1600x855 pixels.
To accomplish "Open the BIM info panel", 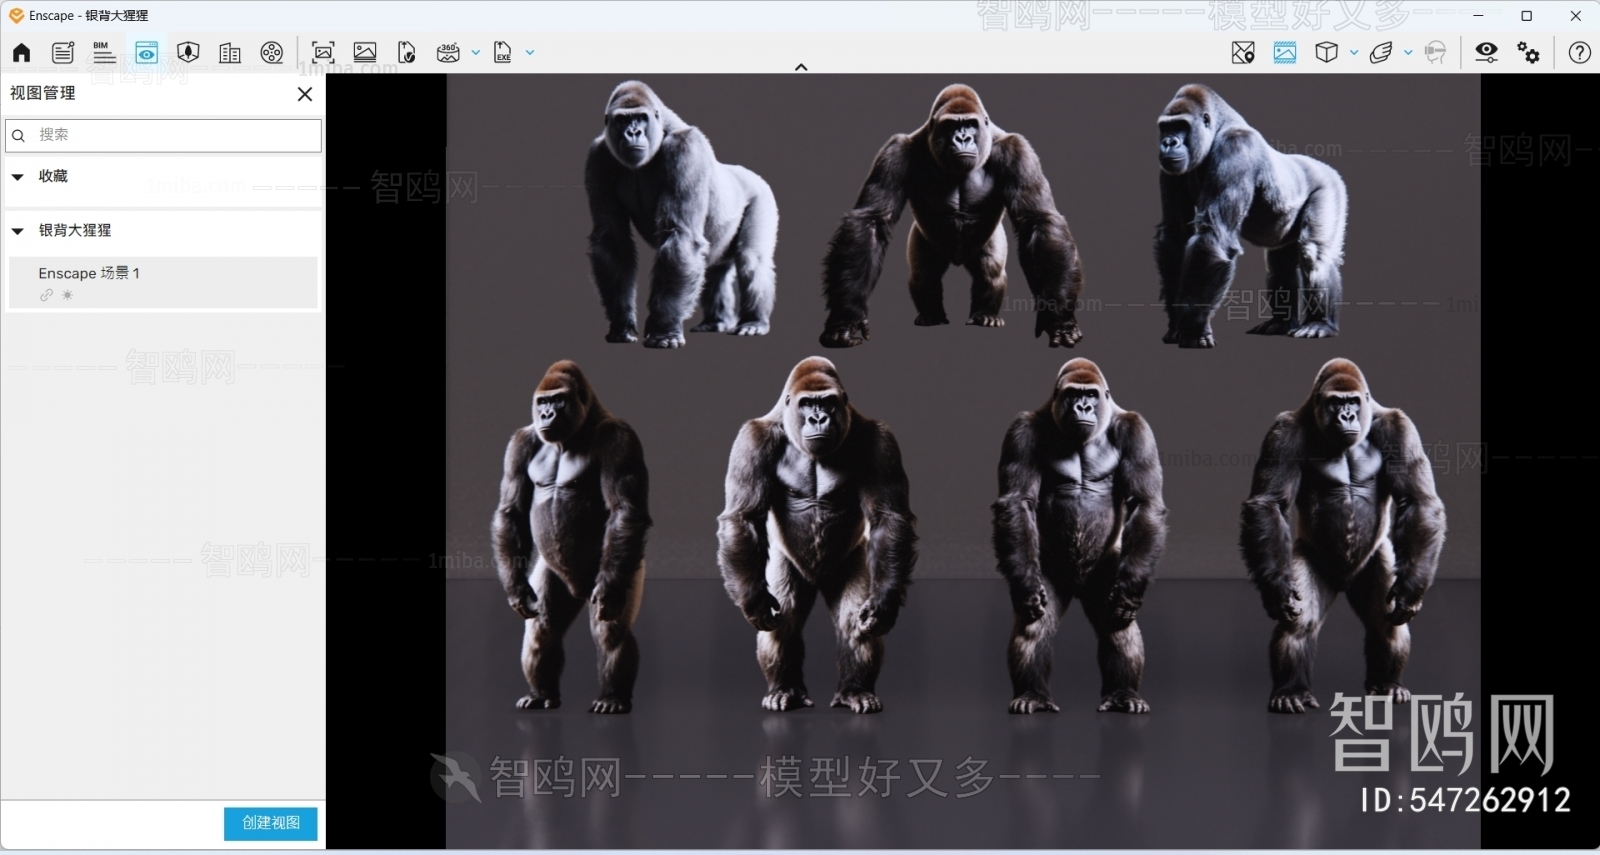I will point(104,53).
